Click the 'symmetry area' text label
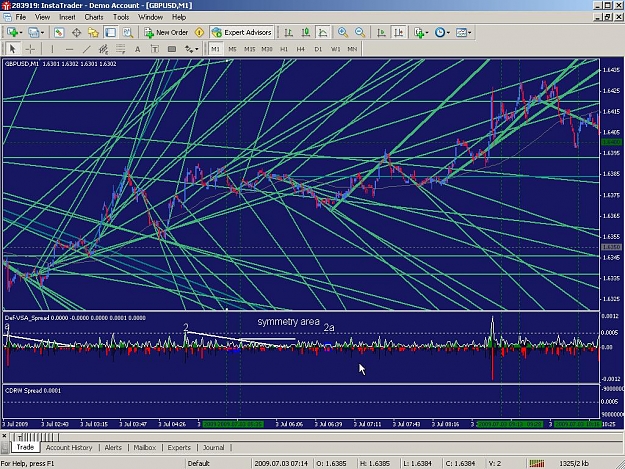This screenshot has width=625, height=469. coord(288,322)
